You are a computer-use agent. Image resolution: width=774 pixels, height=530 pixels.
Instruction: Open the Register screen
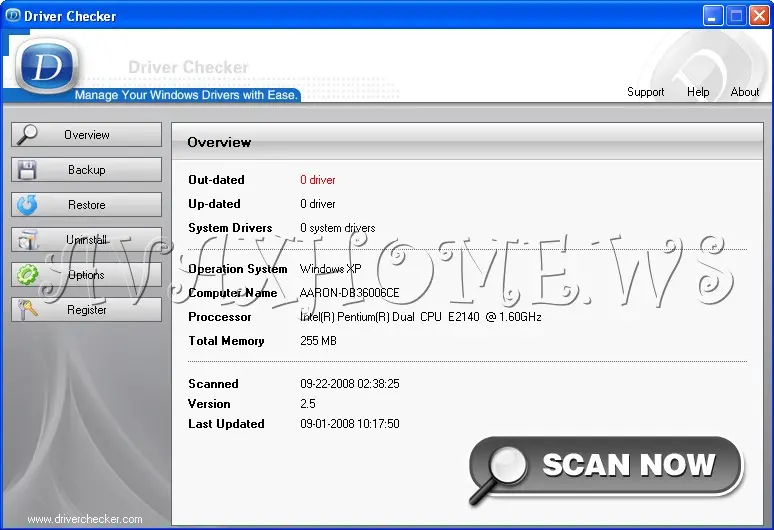pos(86,310)
